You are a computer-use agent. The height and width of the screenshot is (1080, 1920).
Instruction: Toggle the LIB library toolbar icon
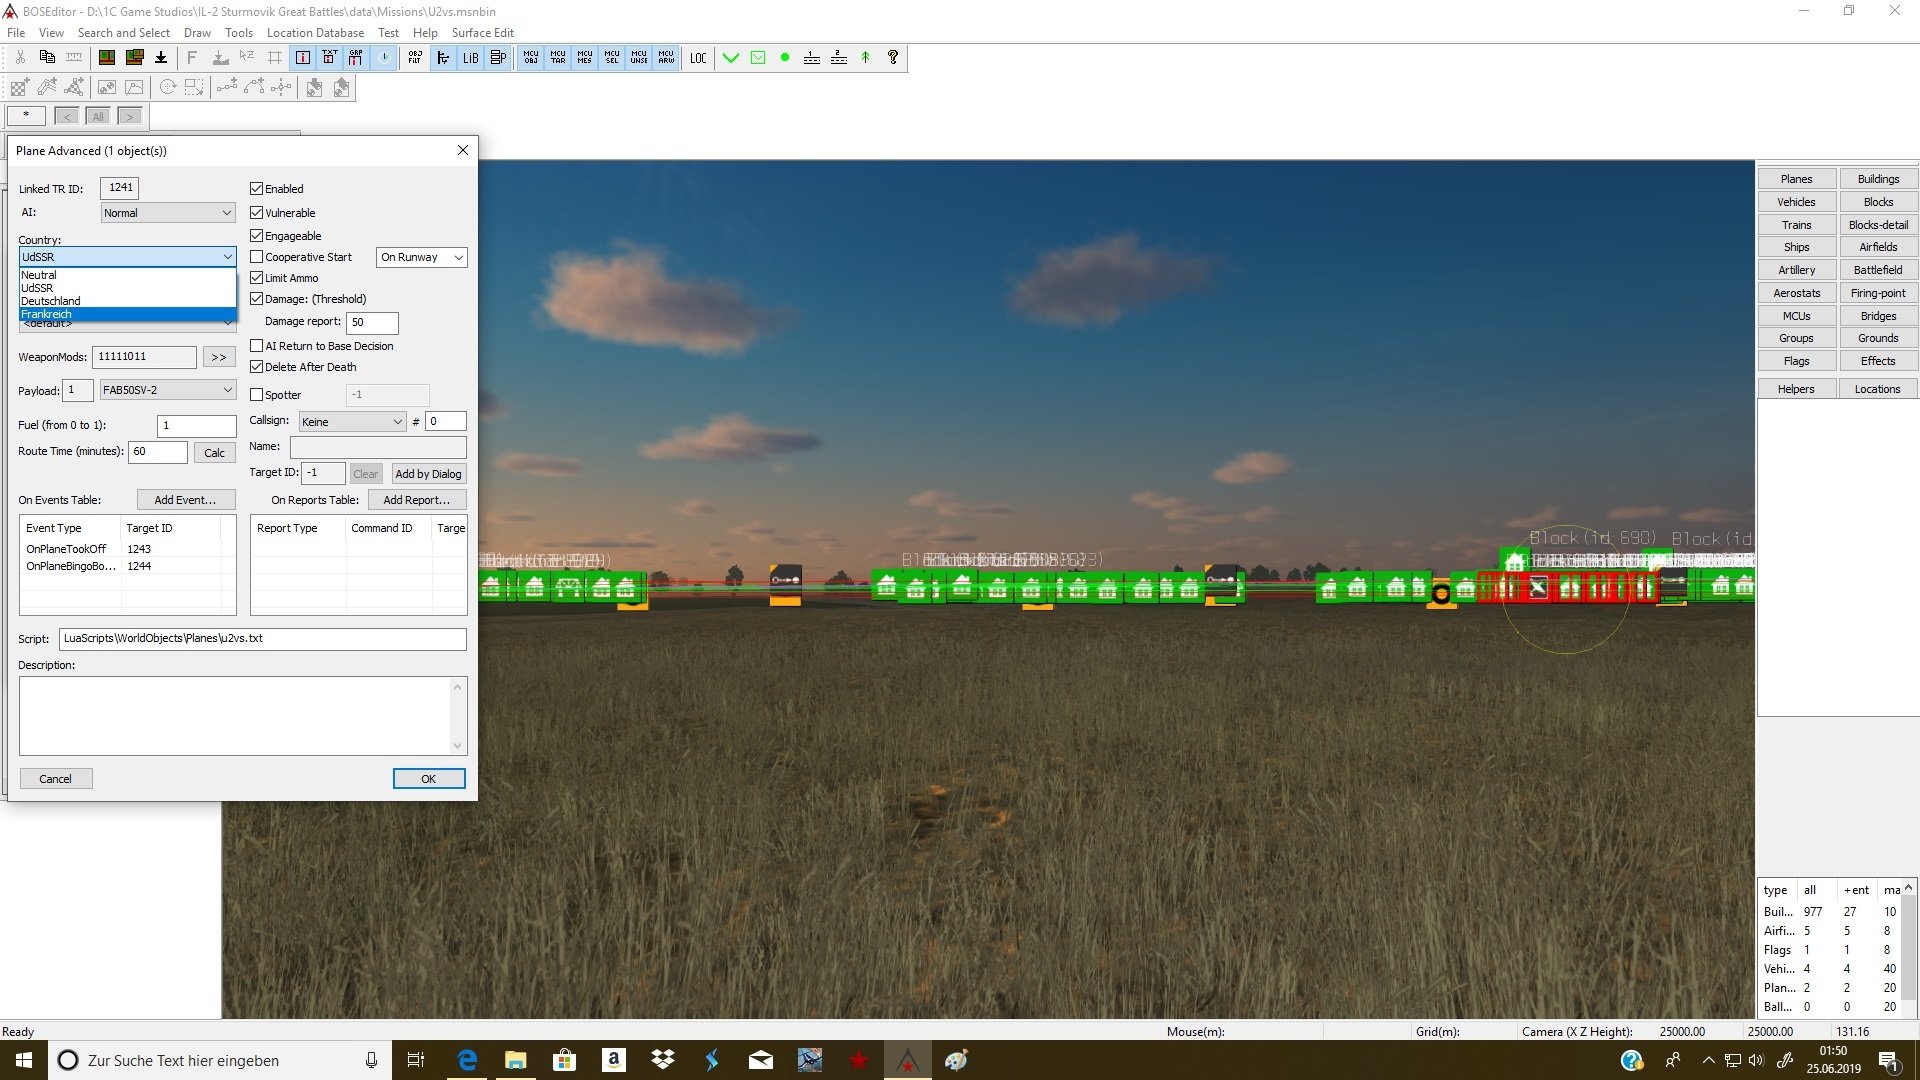pos(470,58)
